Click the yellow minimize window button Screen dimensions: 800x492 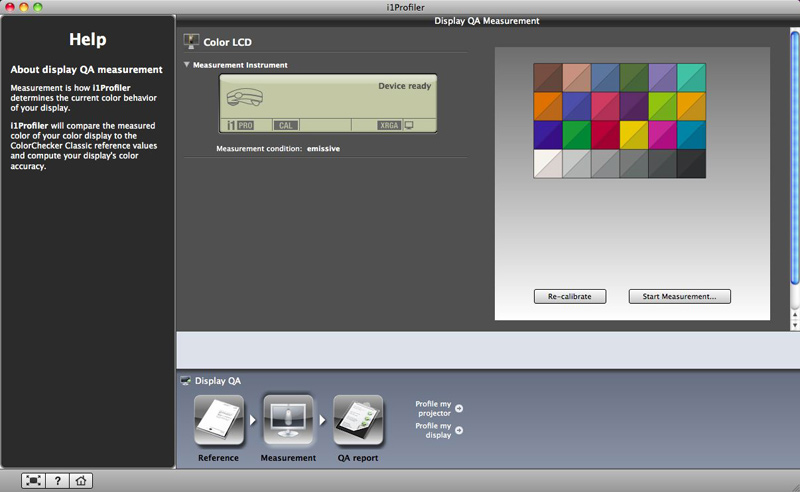tap(23, 7)
